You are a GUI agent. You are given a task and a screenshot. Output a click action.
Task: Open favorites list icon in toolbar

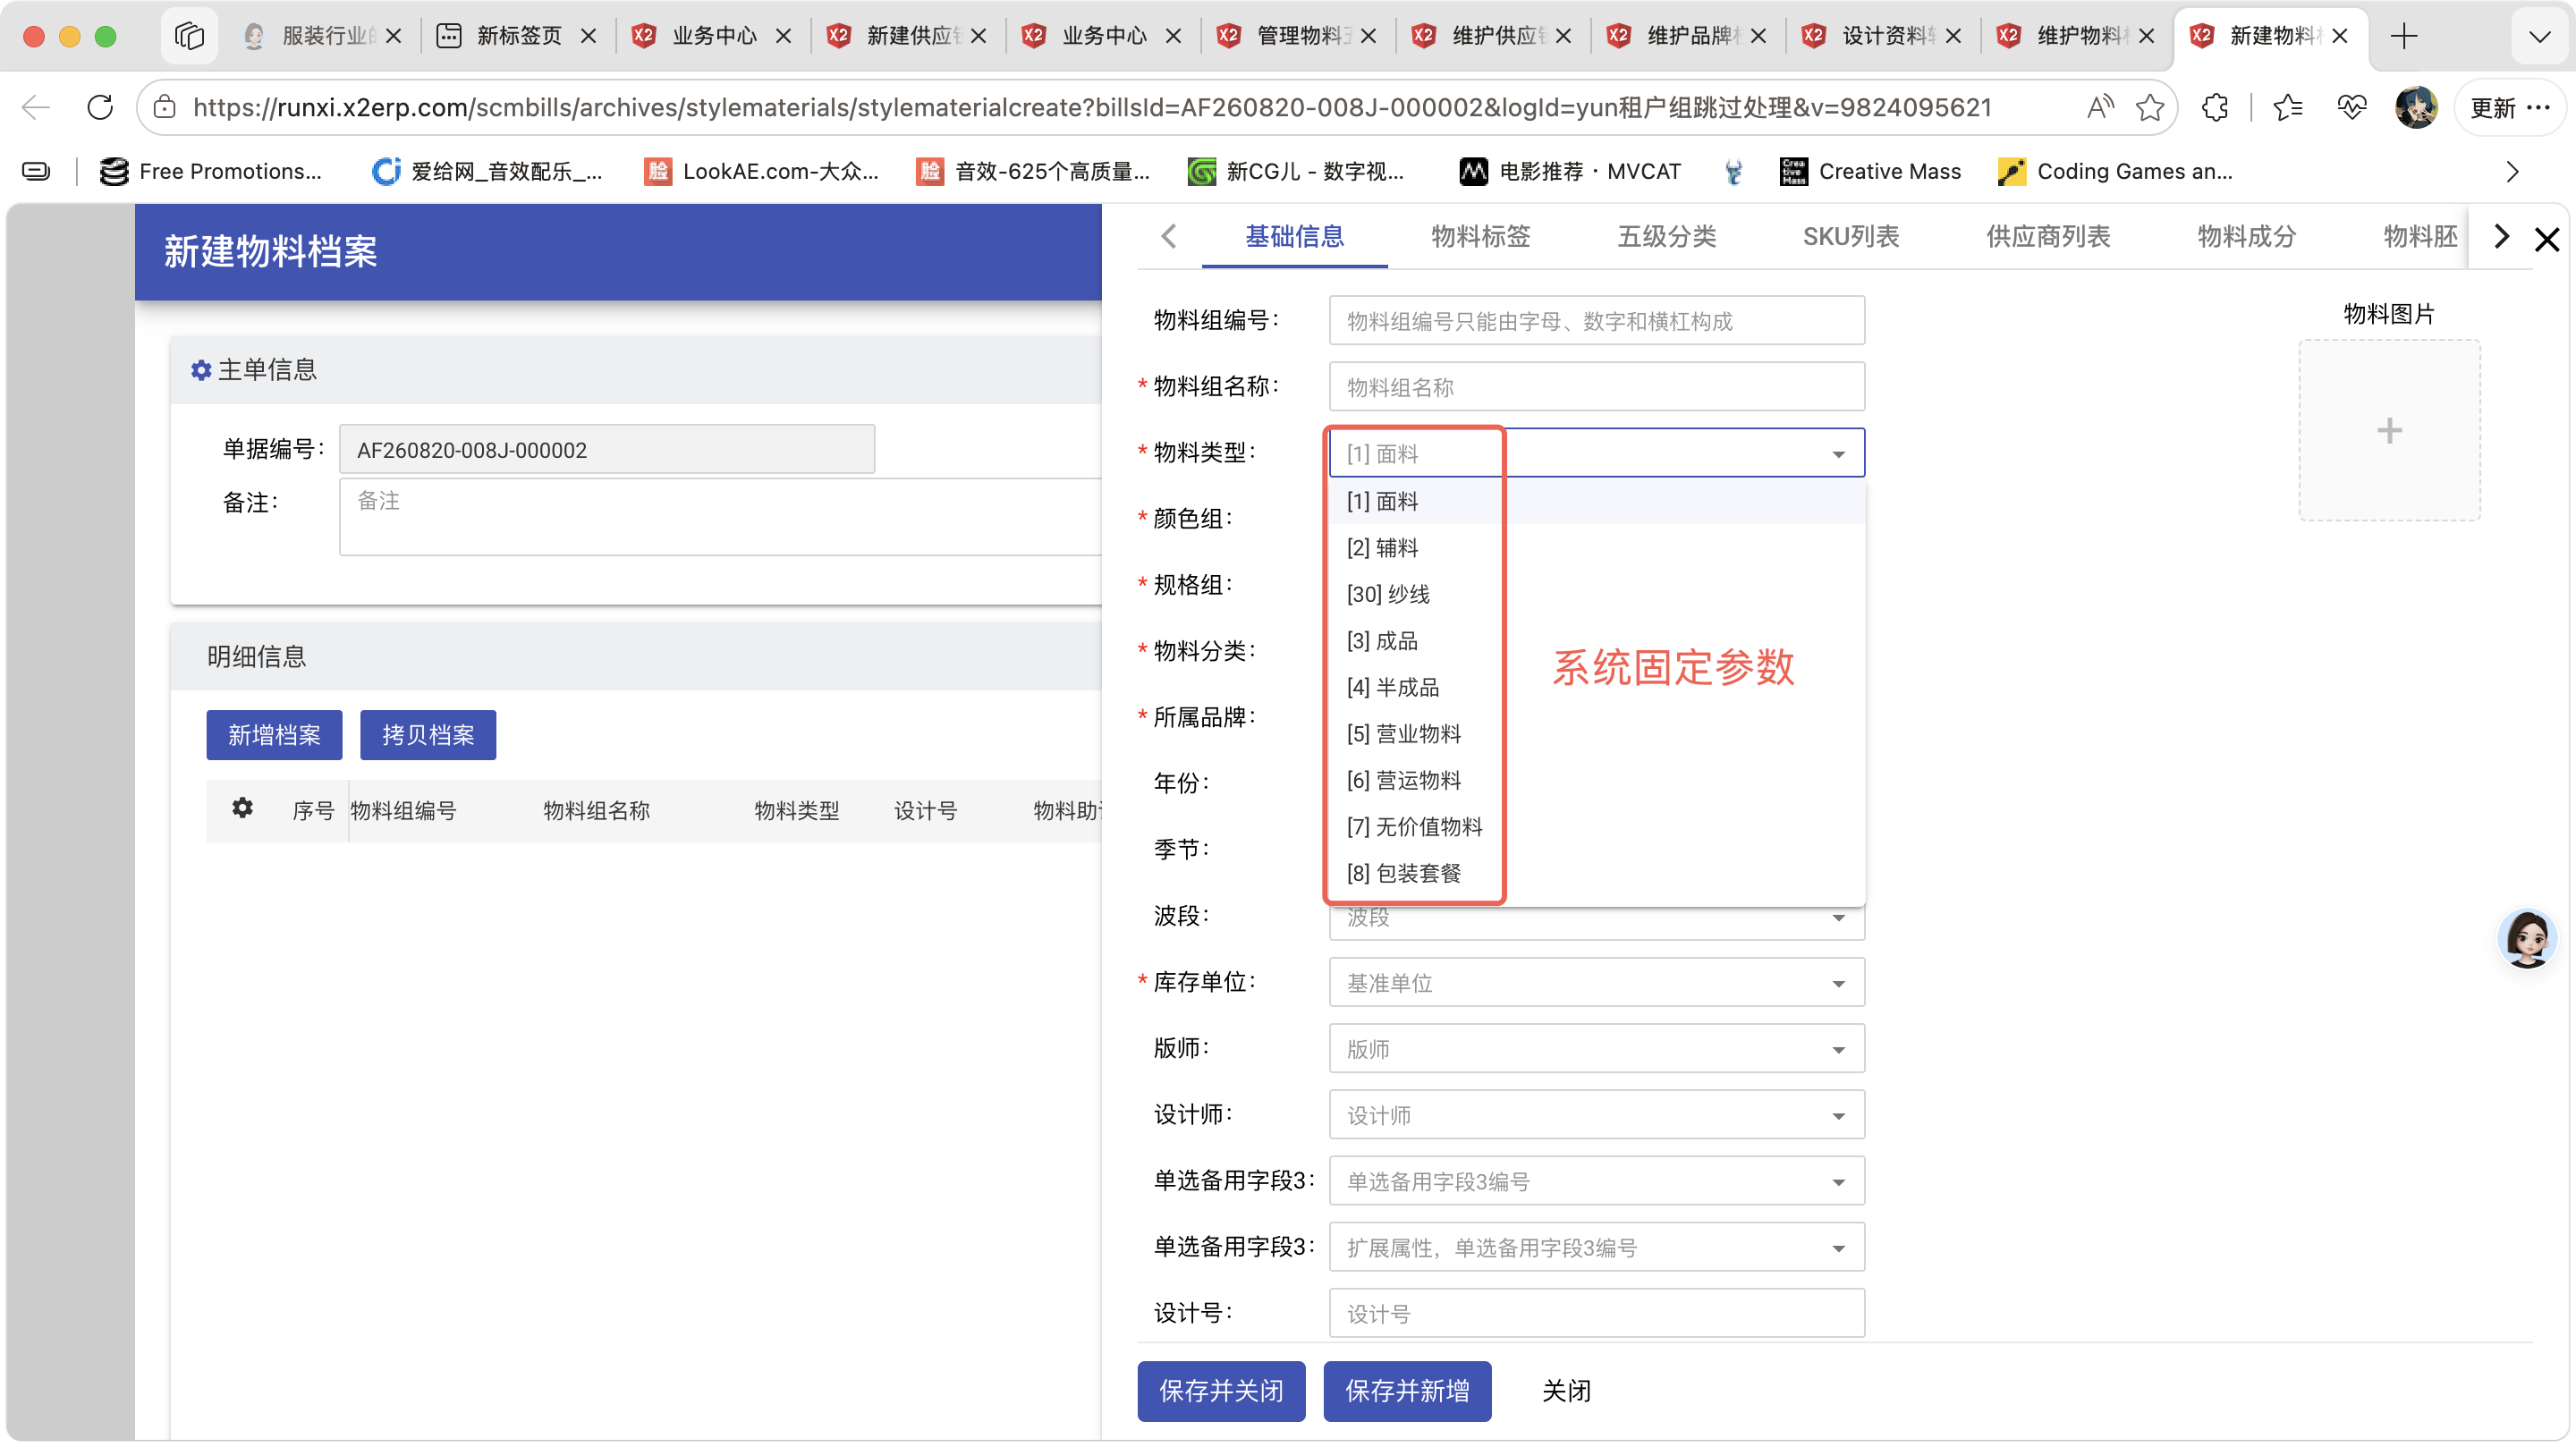(2288, 107)
